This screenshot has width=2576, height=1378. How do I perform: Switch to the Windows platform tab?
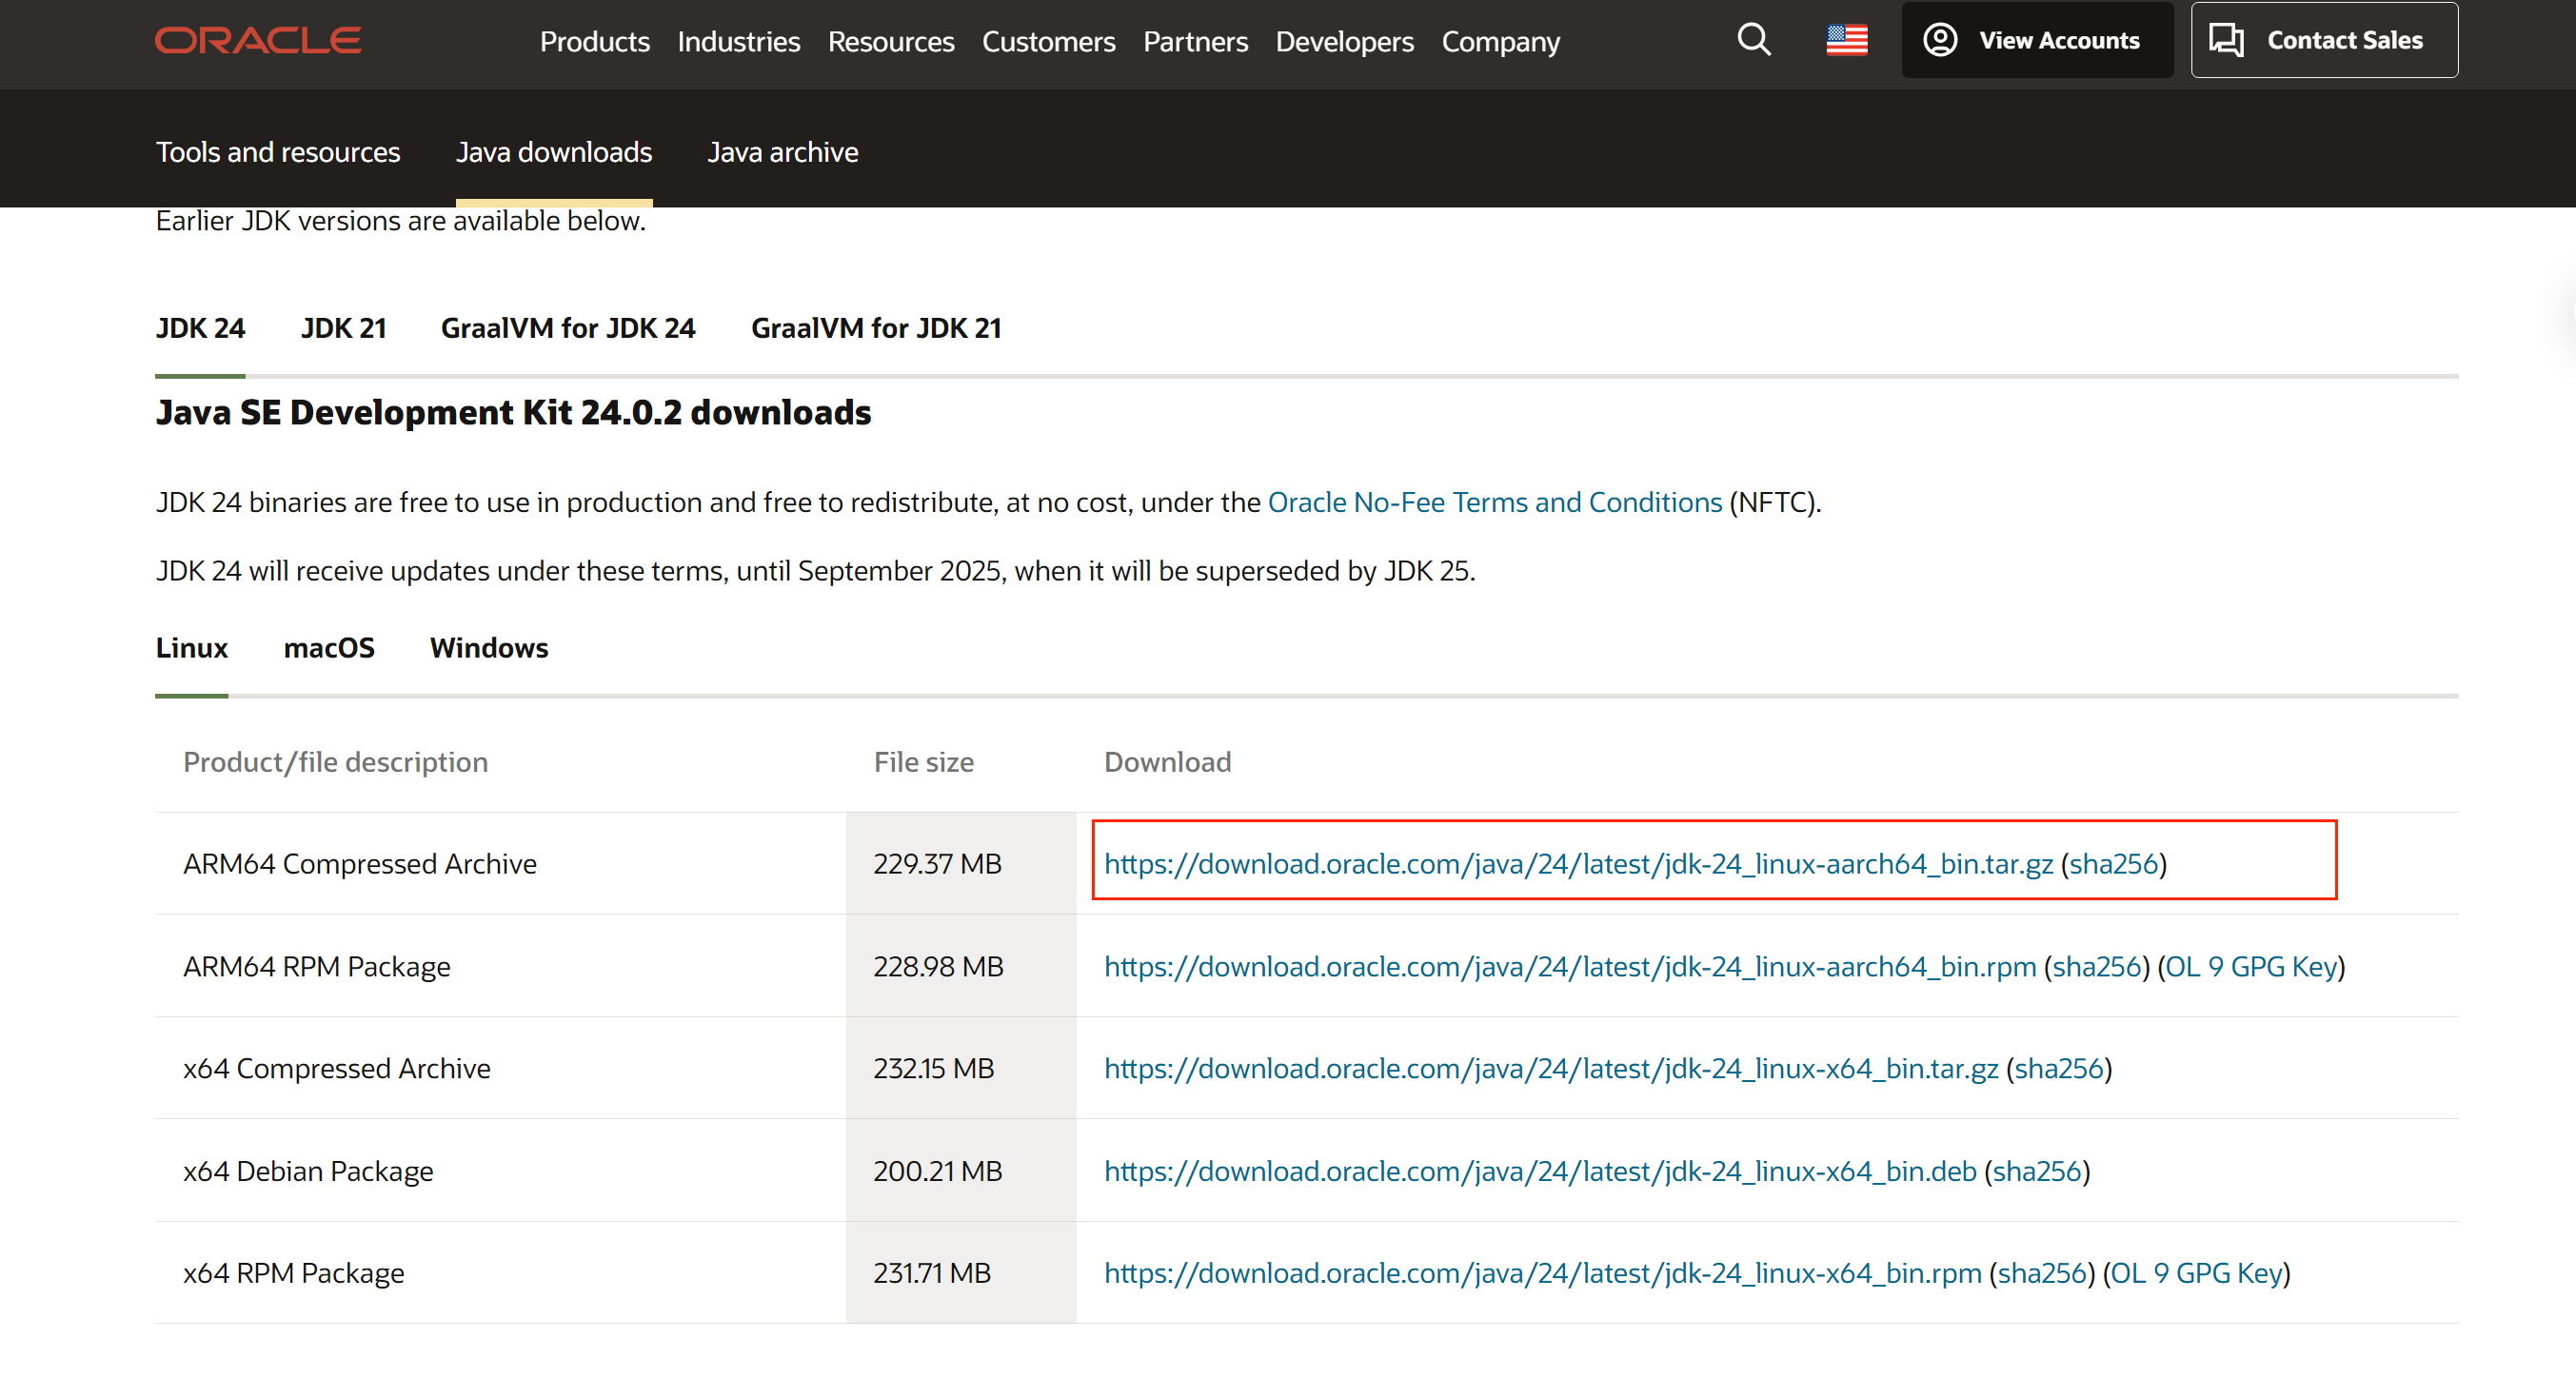pos(489,648)
